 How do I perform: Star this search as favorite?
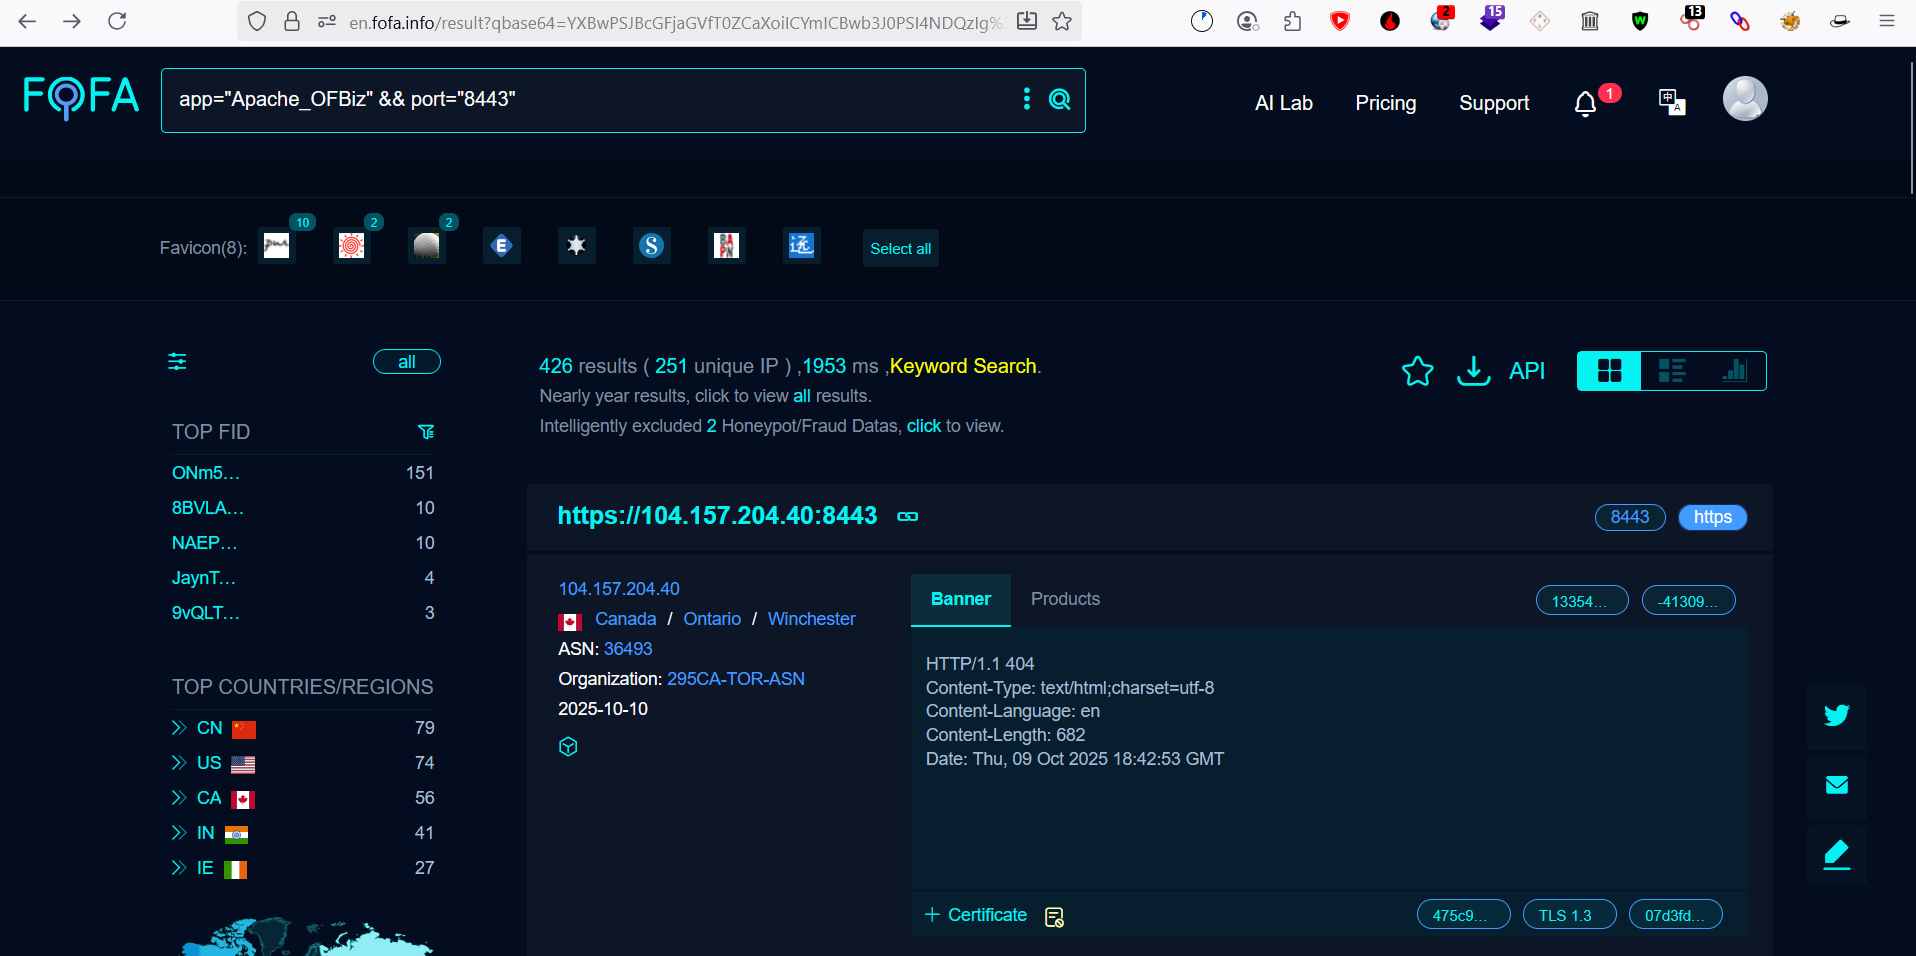[x=1417, y=371]
